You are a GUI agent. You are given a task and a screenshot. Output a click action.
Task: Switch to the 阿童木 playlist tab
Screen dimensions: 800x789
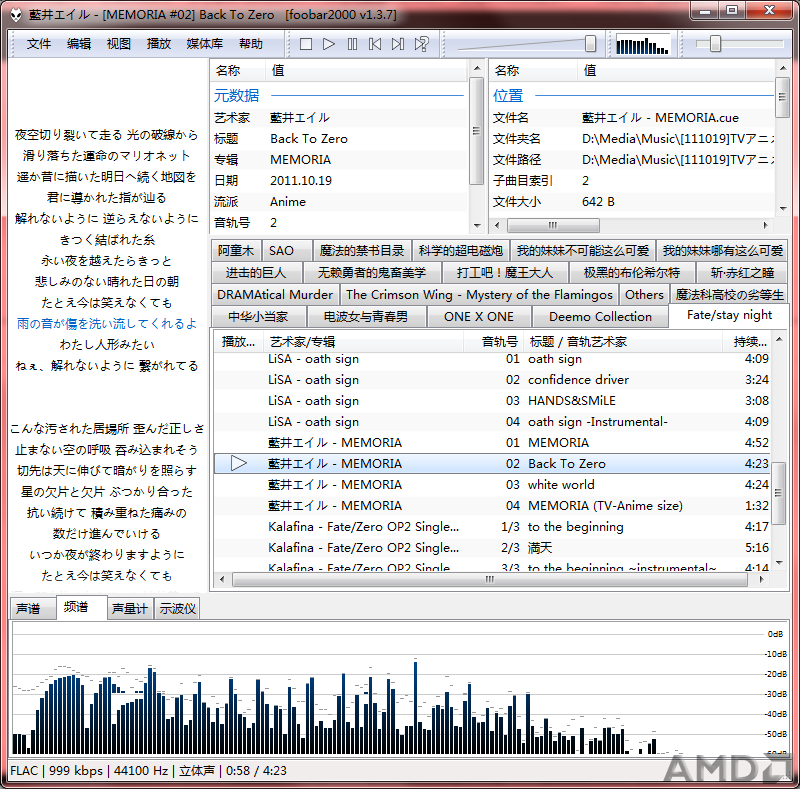point(236,251)
